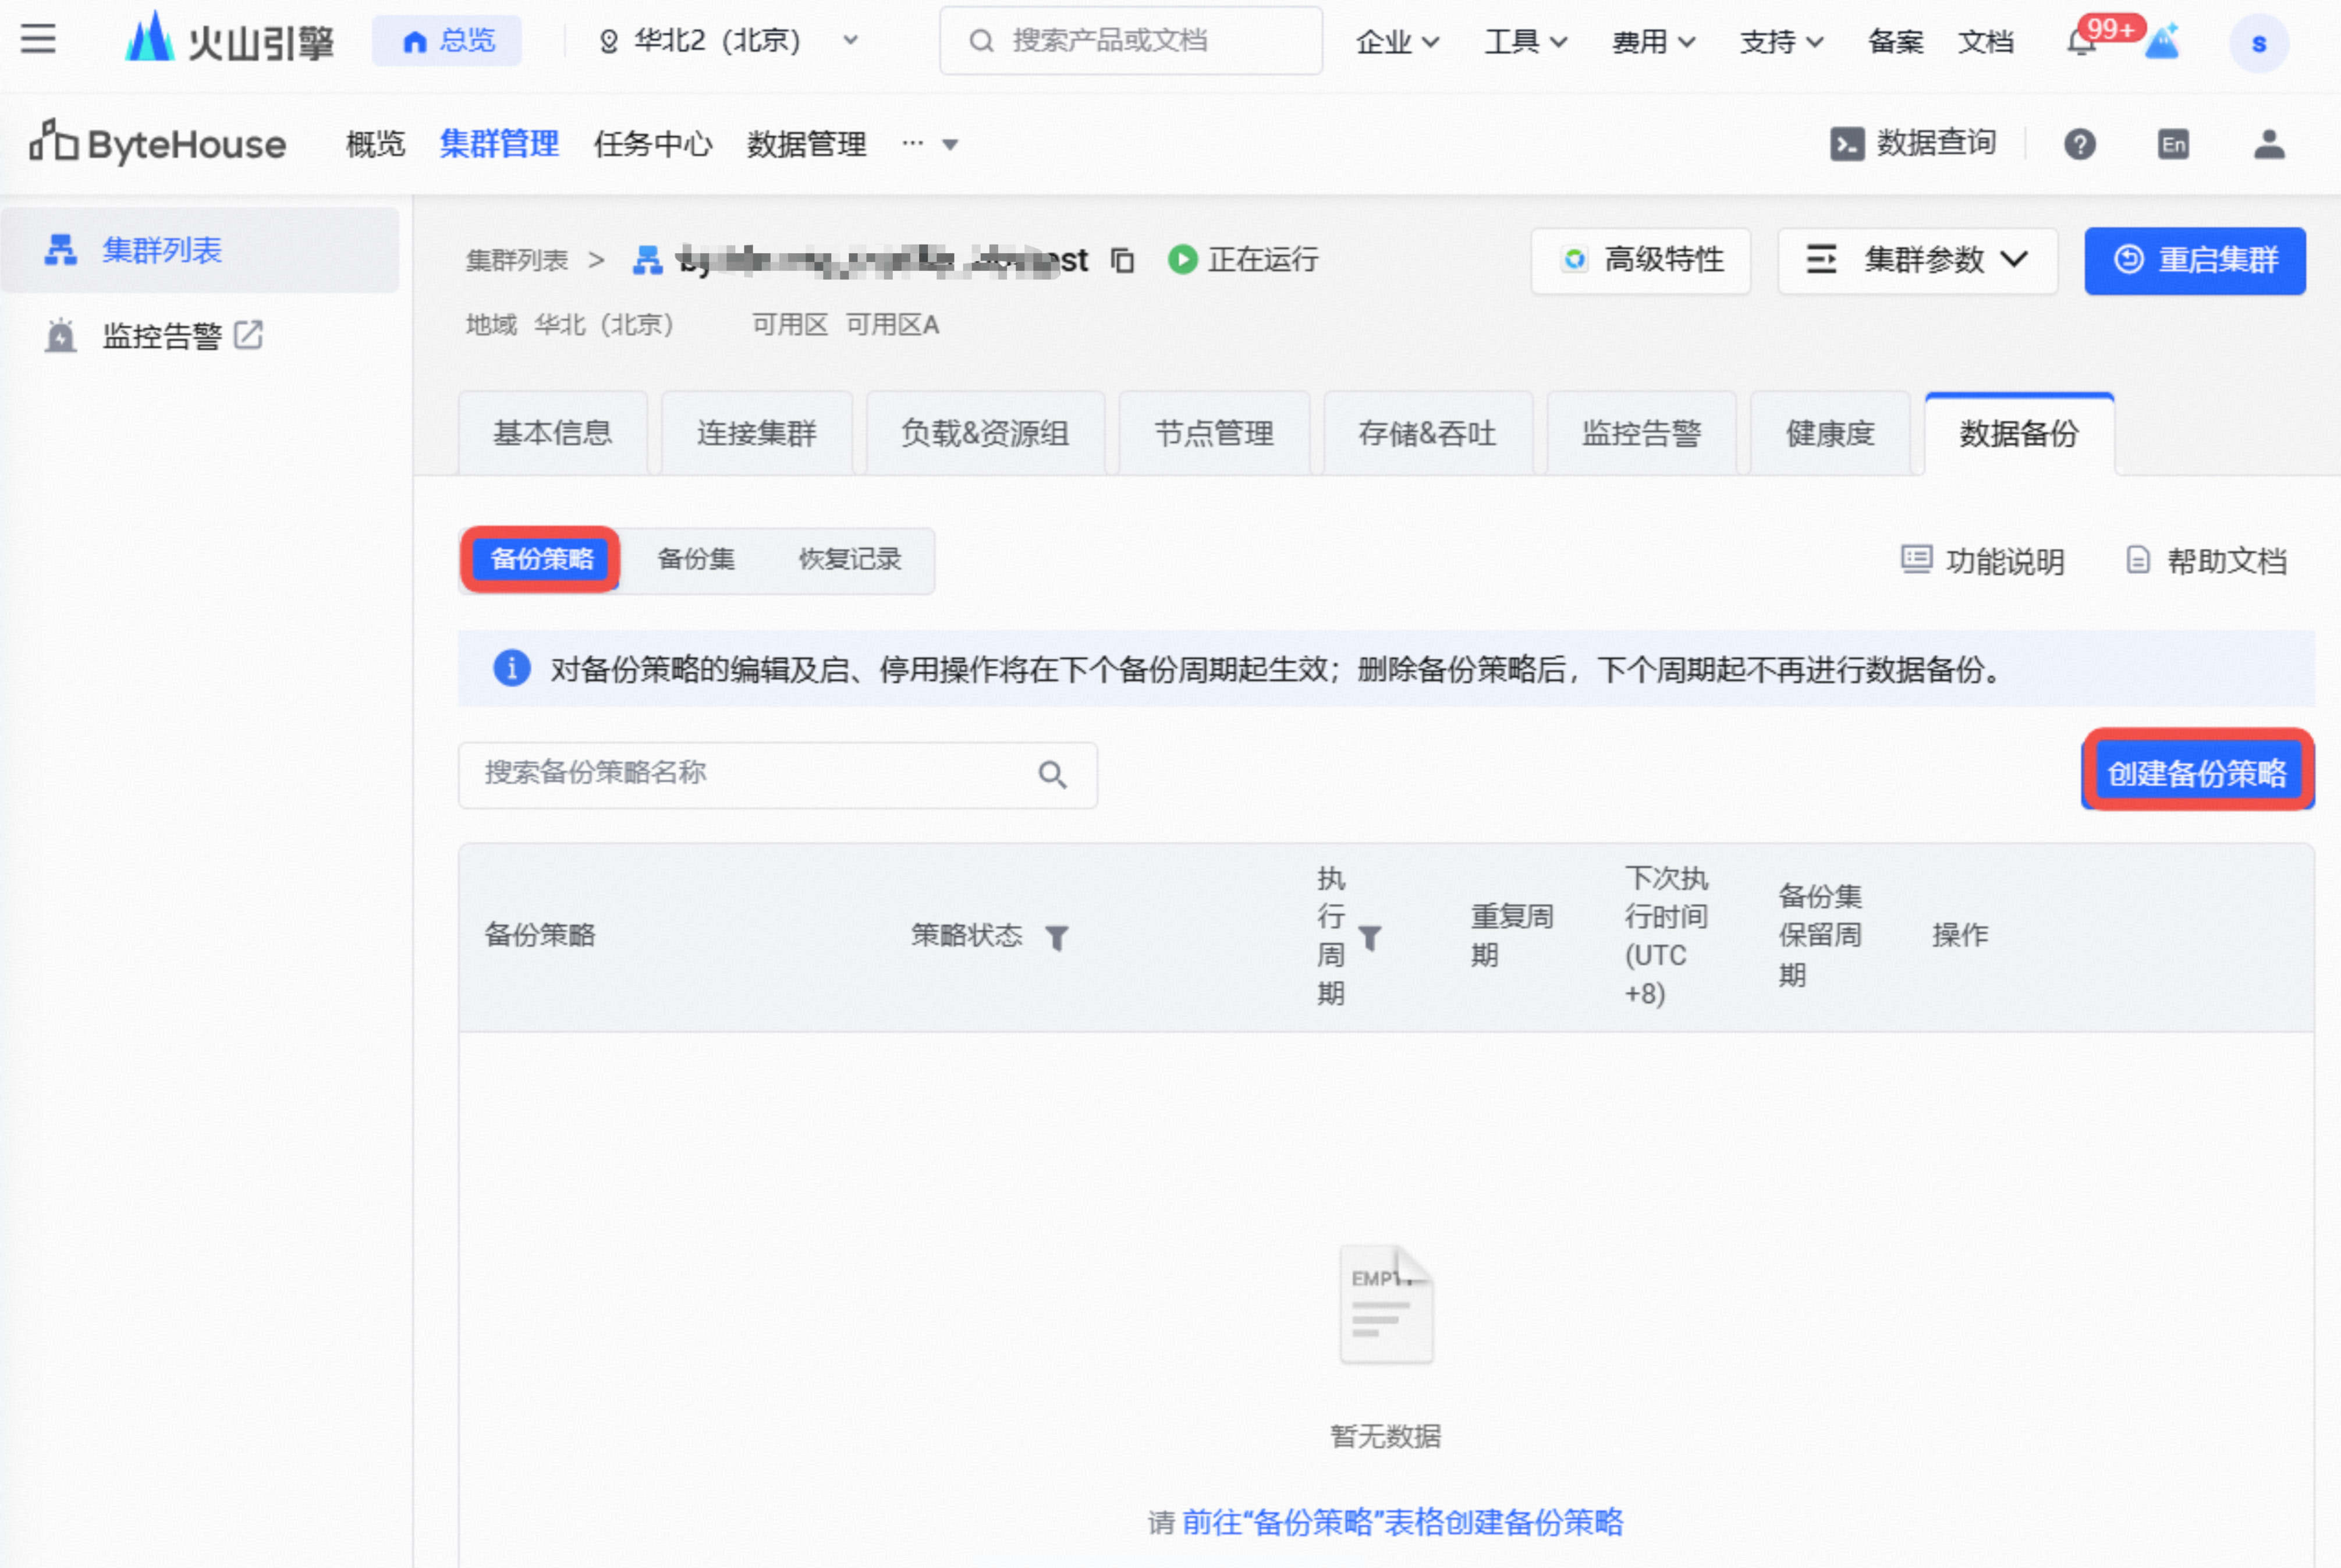Viewport: 2341px width, 1568px height.
Task: Click 集群列表 breadcrumb
Action: coord(516,261)
